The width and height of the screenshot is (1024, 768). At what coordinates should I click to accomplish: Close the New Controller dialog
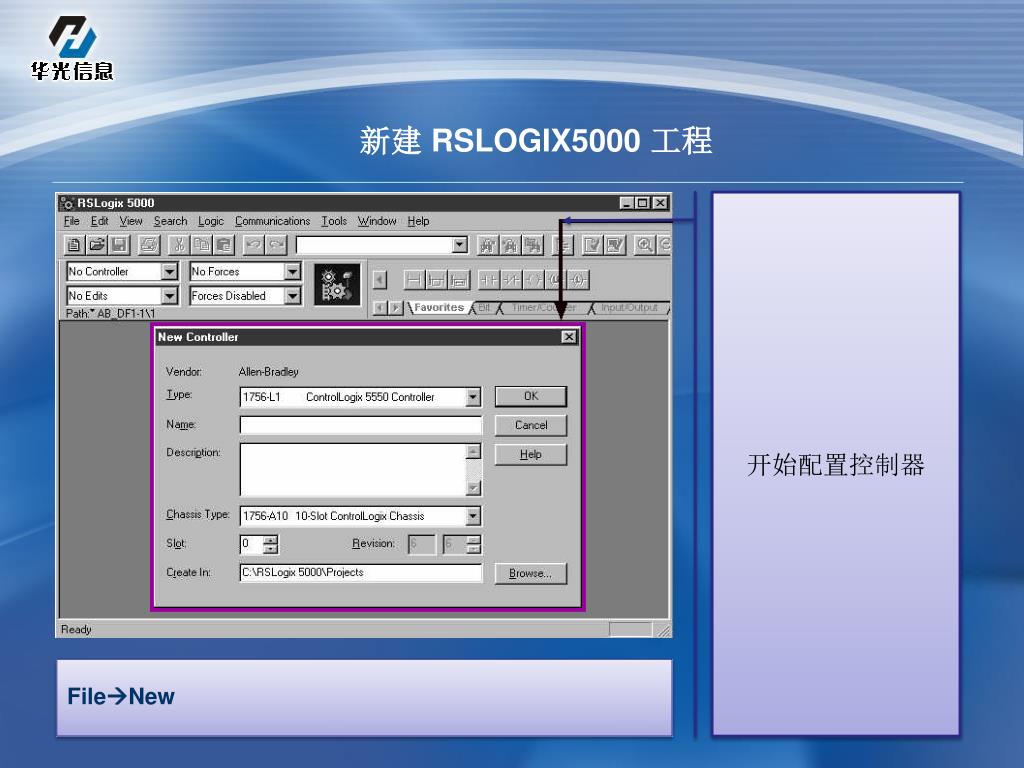pos(569,337)
